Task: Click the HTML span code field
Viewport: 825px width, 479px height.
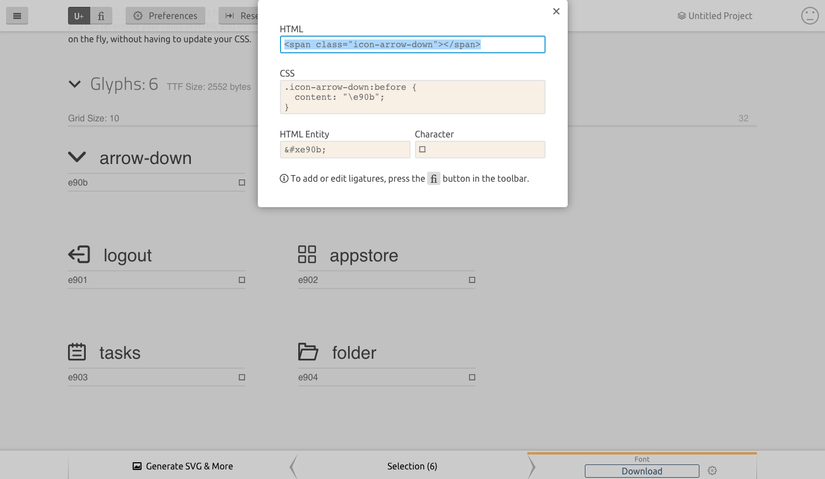Action: 412,45
